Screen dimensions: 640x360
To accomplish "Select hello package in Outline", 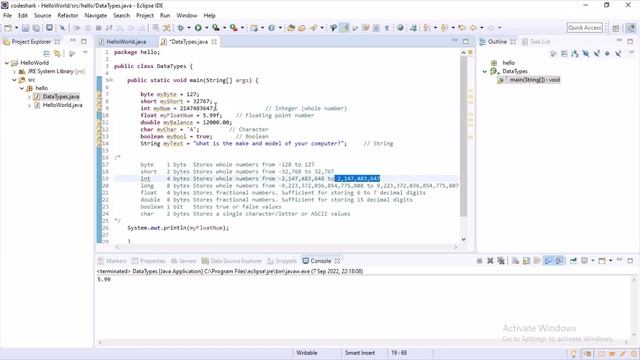I will pos(504,63).
